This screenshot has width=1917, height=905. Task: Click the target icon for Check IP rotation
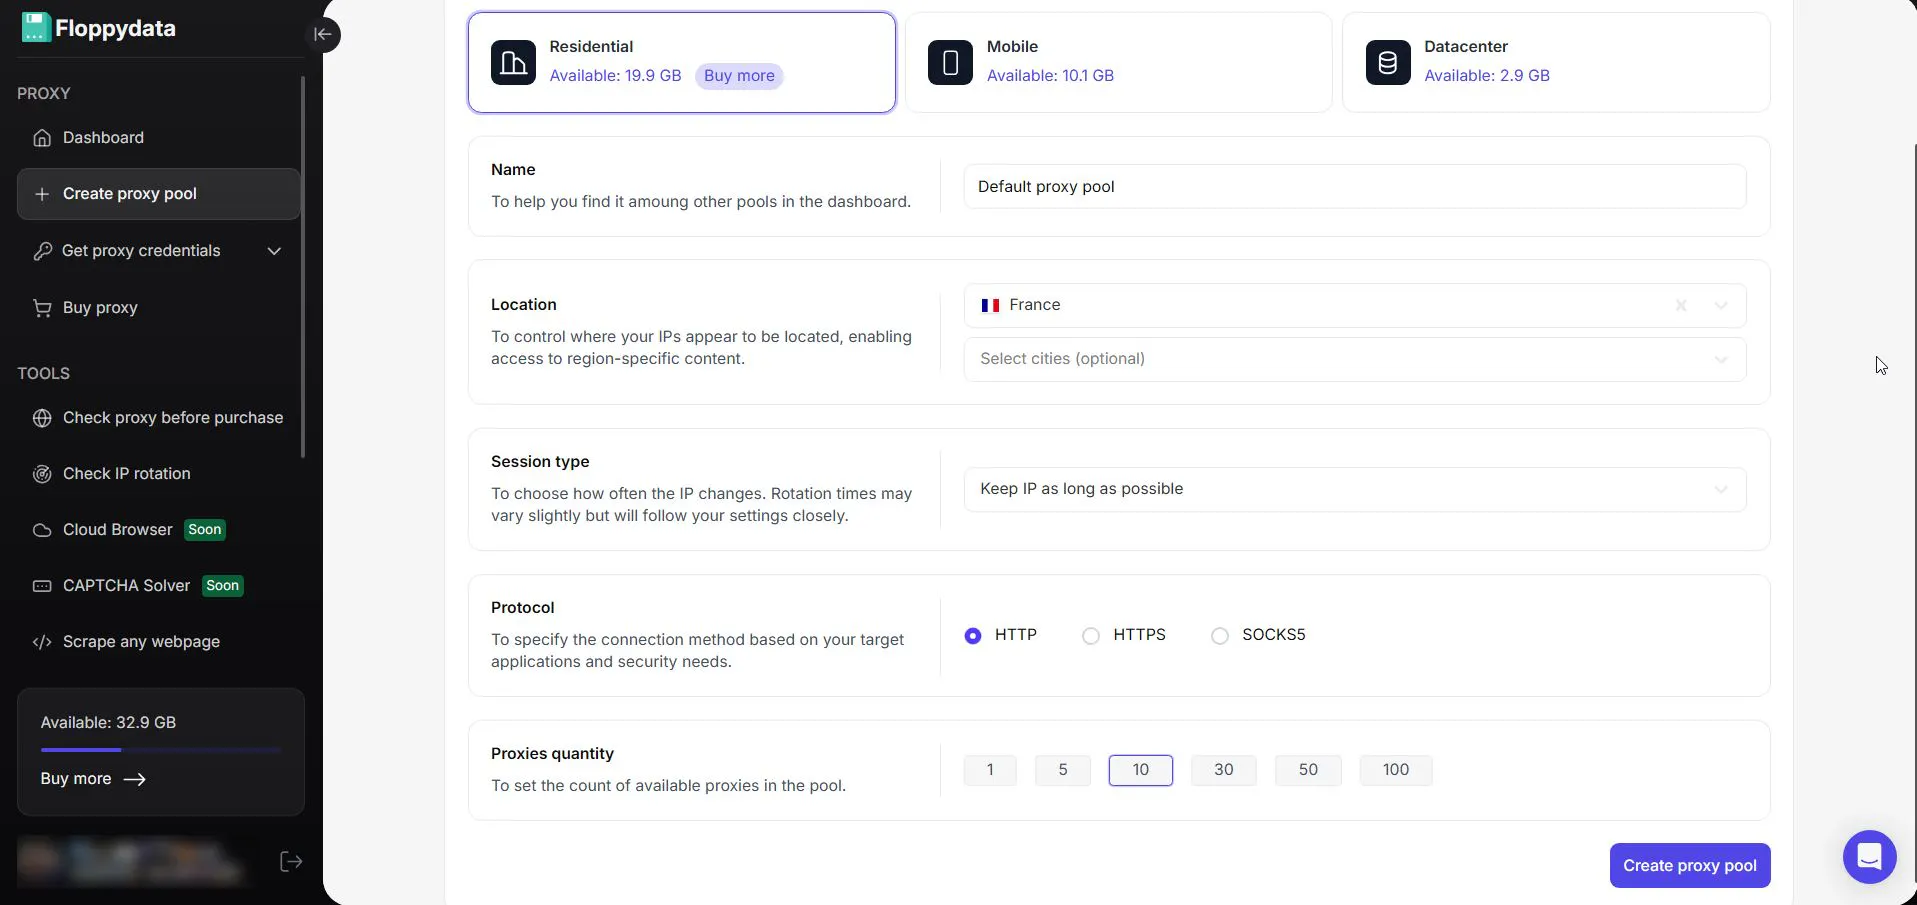42,474
